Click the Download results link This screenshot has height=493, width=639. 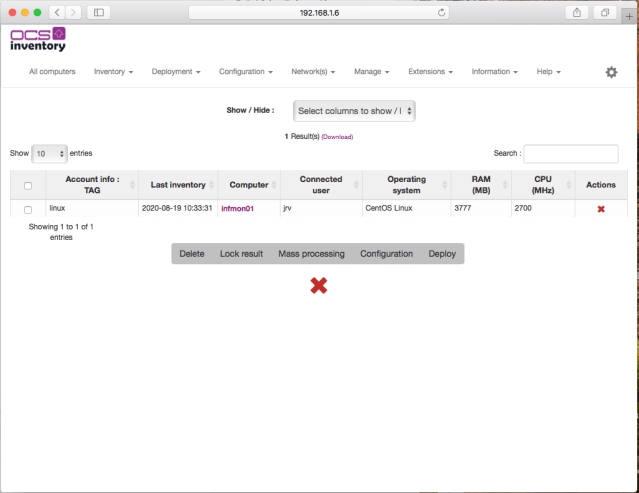click(337, 136)
